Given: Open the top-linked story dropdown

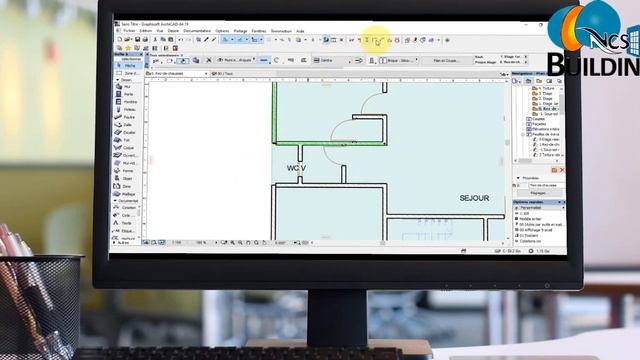Looking at the screenshot, I should (x=513, y=57).
